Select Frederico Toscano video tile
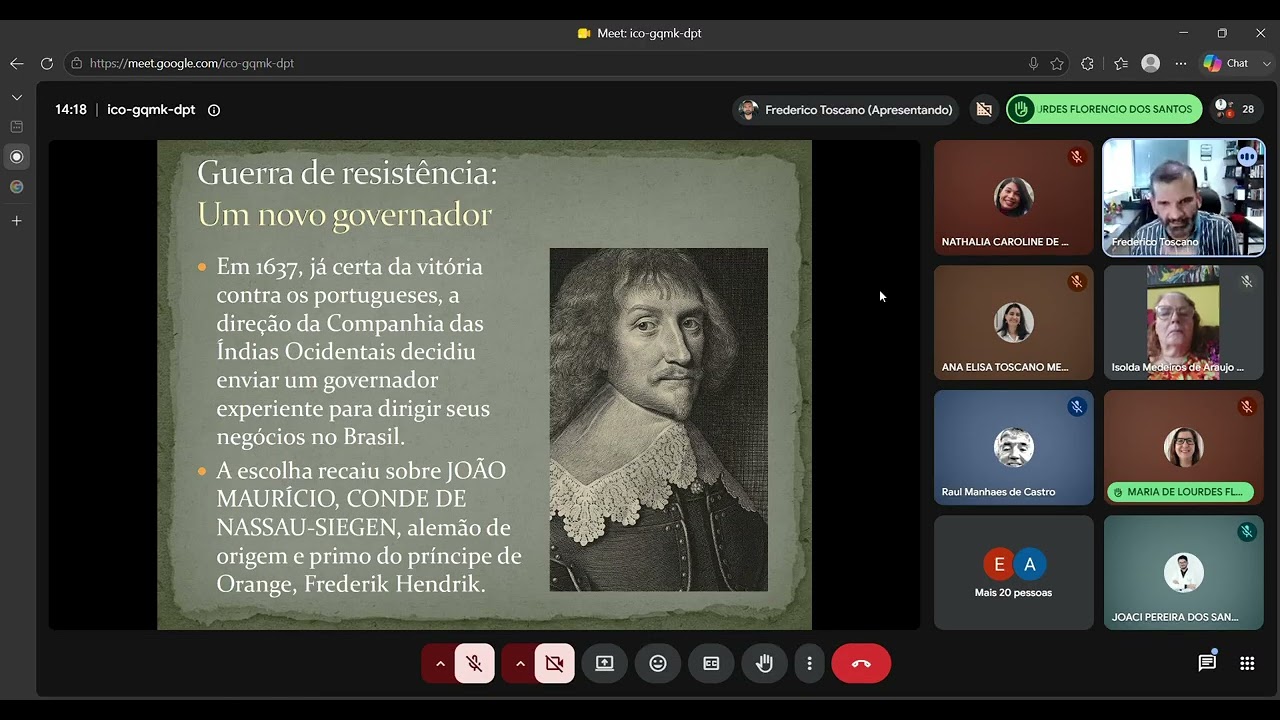This screenshot has height=720, width=1280. 1183,198
